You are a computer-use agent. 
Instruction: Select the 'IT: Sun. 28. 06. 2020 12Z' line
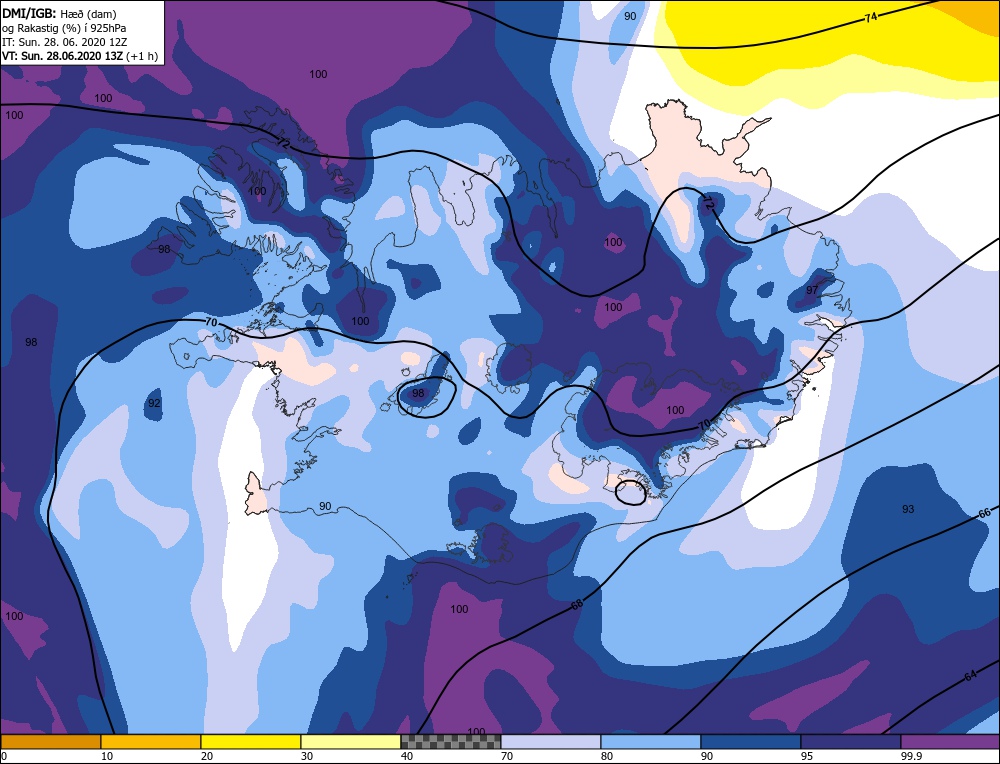pos(64,42)
